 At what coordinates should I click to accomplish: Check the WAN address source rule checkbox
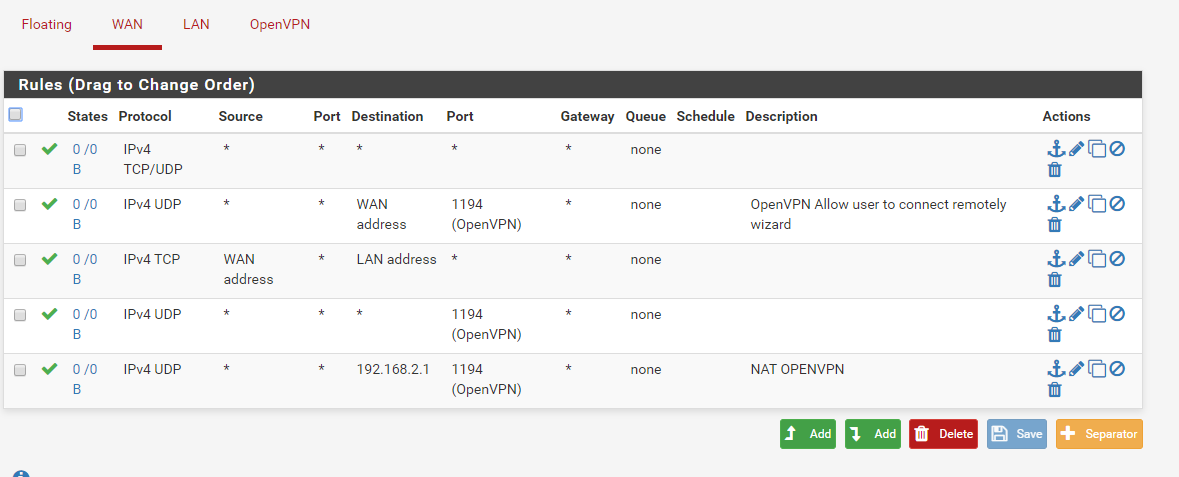[x=20, y=260]
